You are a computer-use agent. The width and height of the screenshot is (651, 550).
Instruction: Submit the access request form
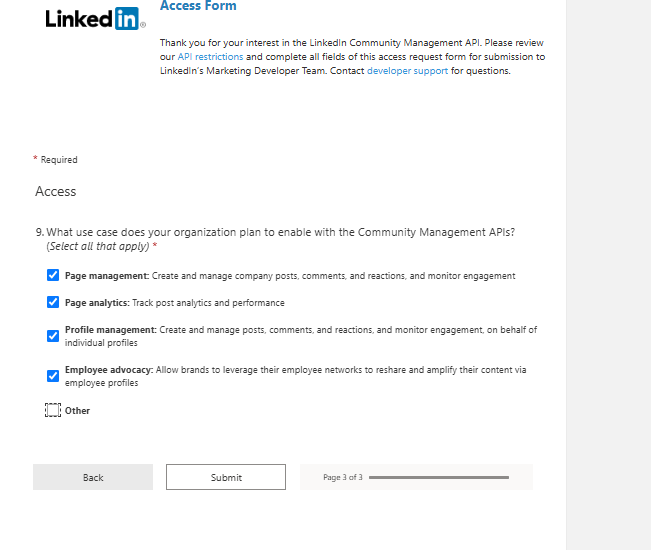pos(226,477)
